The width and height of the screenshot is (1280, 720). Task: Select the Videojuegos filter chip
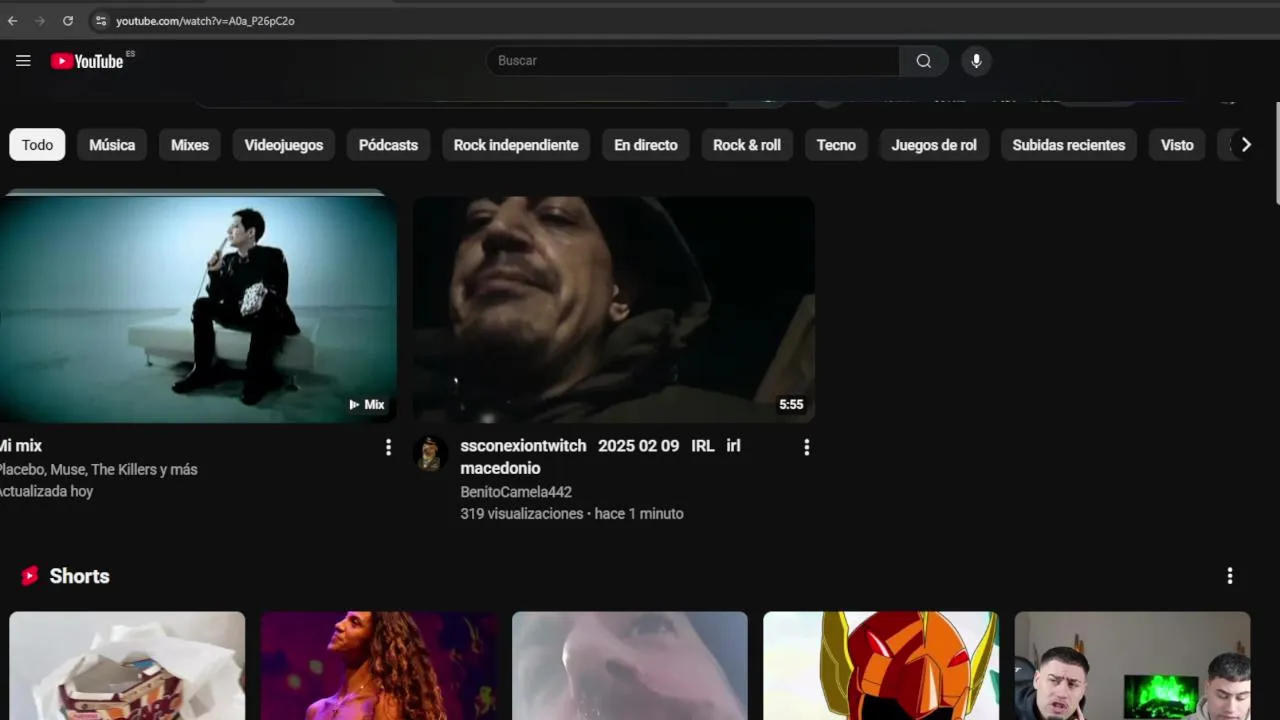click(284, 145)
